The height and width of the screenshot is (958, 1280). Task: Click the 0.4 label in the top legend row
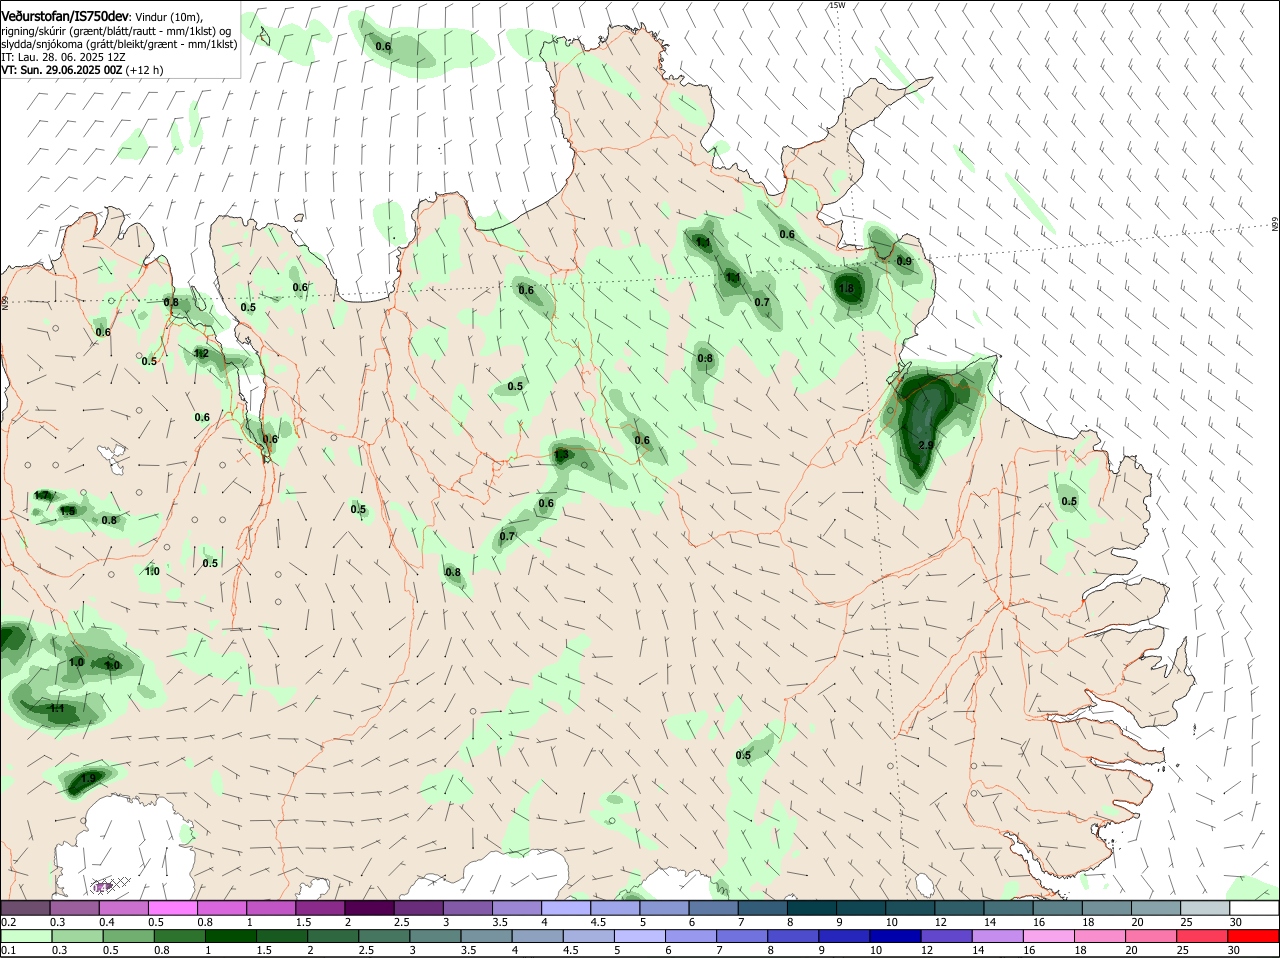coord(107,922)
